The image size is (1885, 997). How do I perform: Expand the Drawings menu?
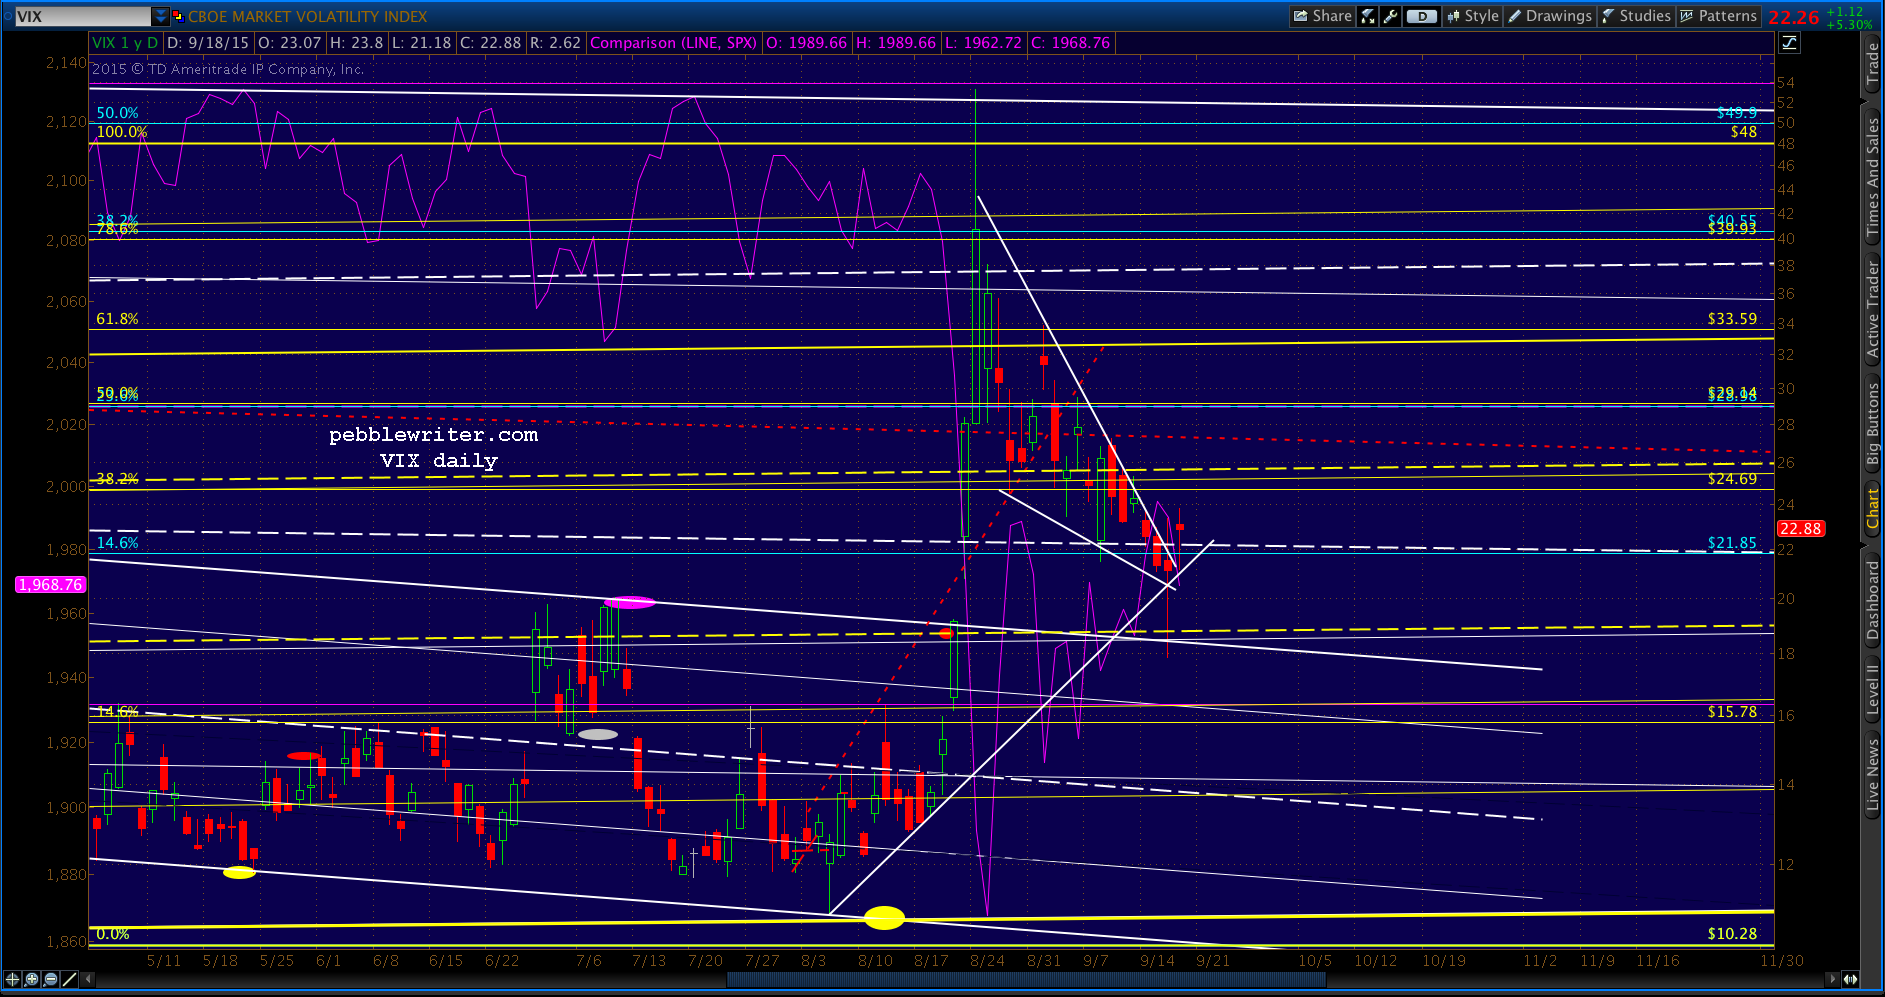pos(1549,16)
